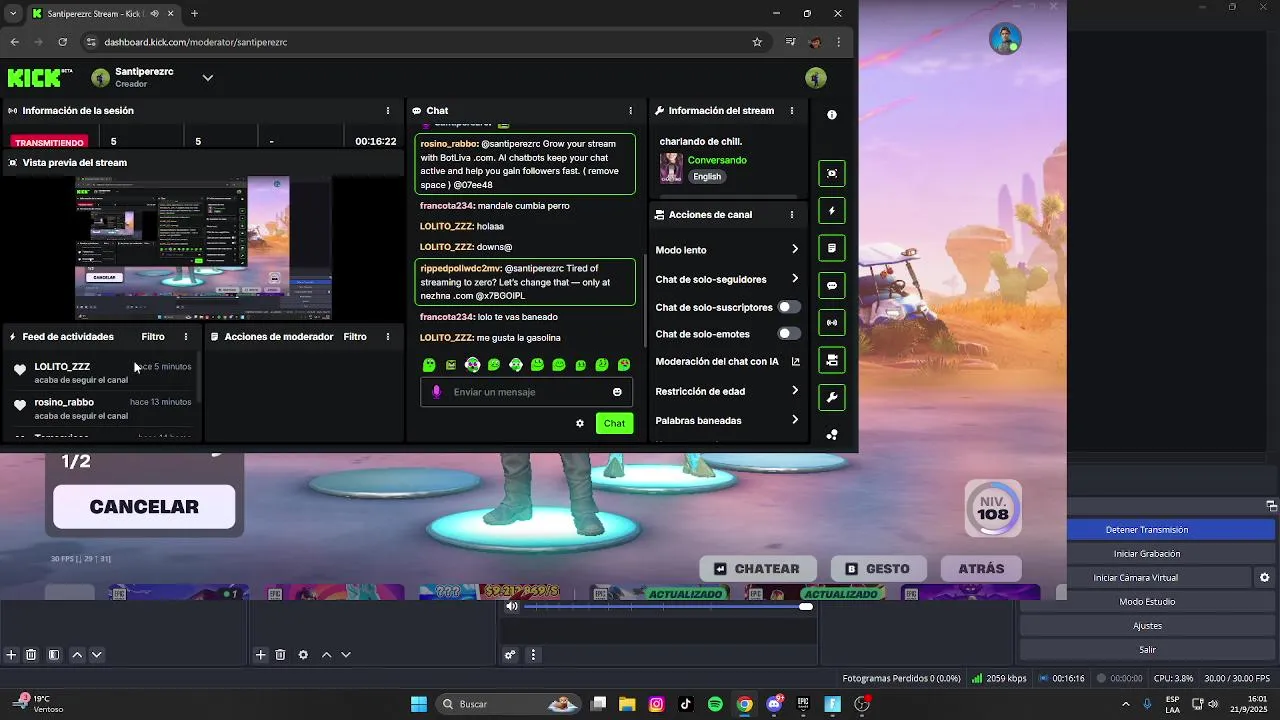Move source down in OBS sources toolbar
This screenshot has height=720, width=1280.
coord(346,655)
